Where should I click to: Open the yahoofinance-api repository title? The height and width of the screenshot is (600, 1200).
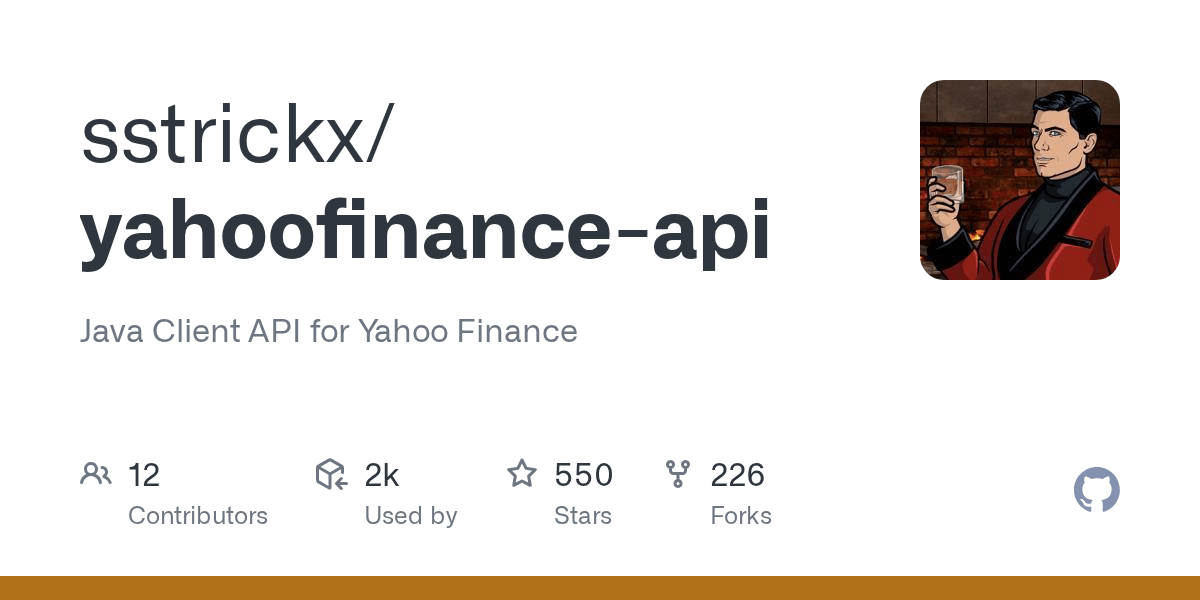426,233
